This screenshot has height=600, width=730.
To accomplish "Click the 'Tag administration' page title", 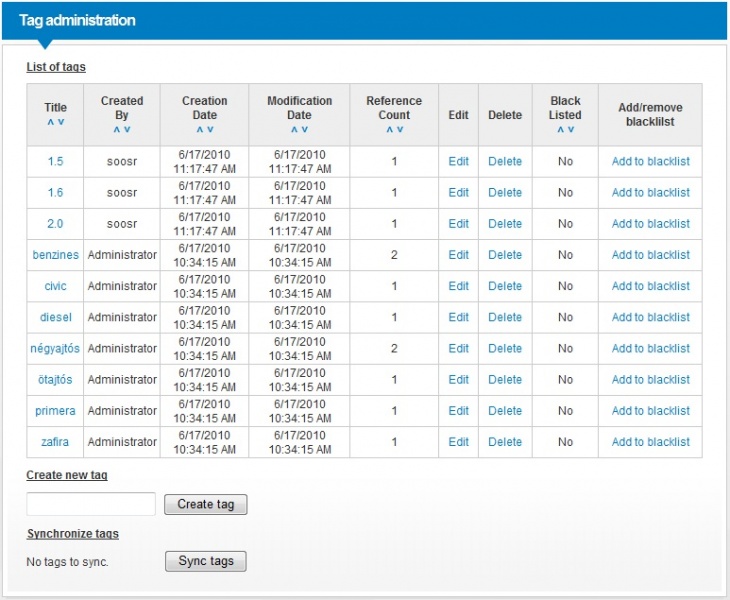I will (x=77, y=20).
